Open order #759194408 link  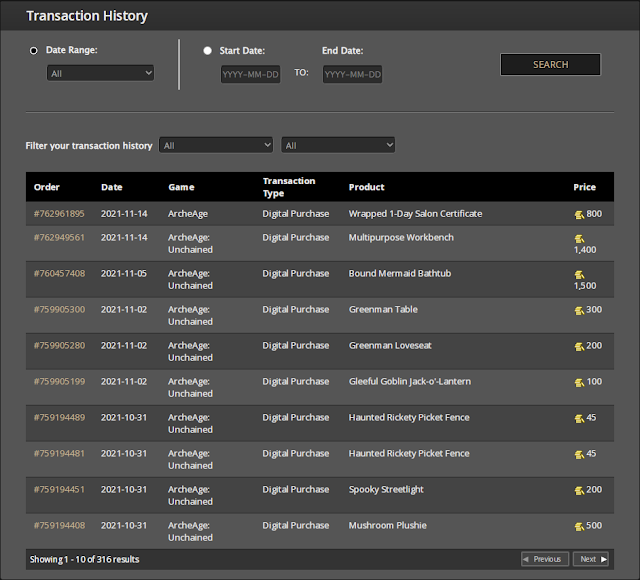[59, 526]
